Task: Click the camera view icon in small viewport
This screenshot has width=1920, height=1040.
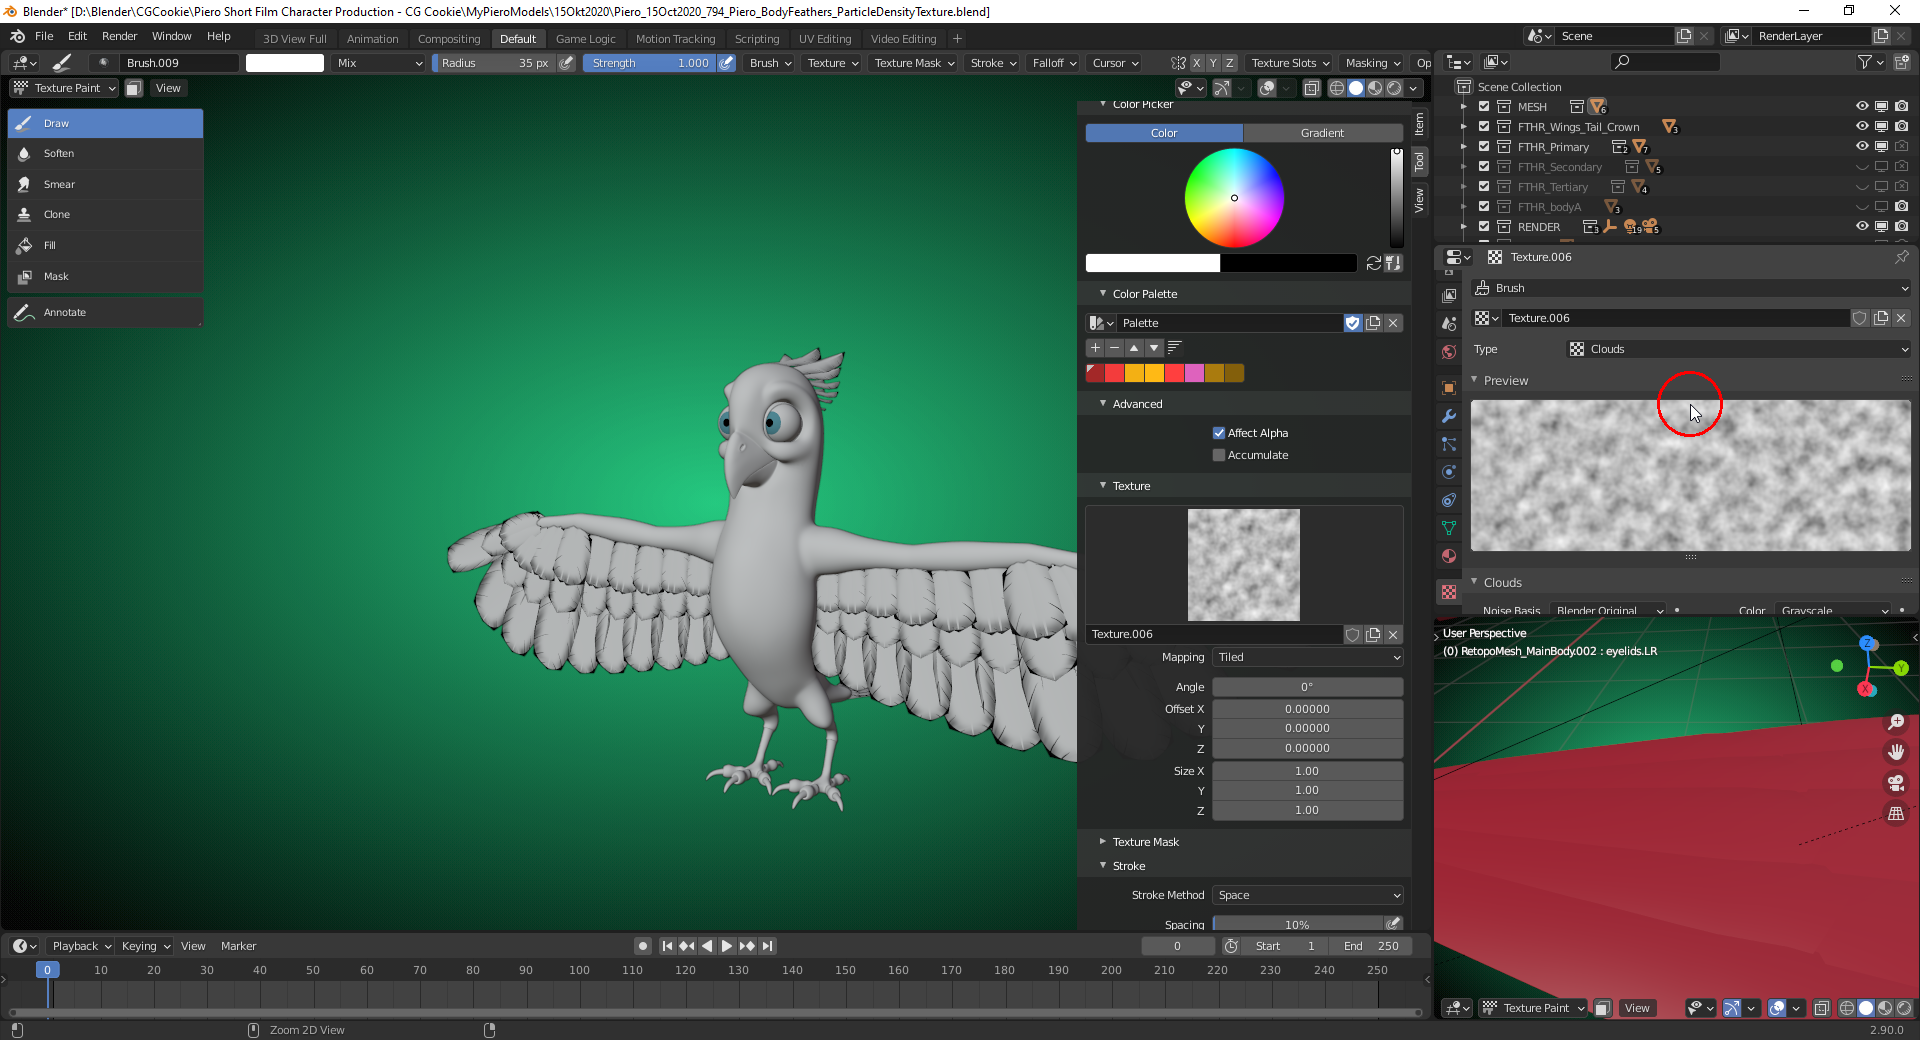Action: [x=1895, y=783]
